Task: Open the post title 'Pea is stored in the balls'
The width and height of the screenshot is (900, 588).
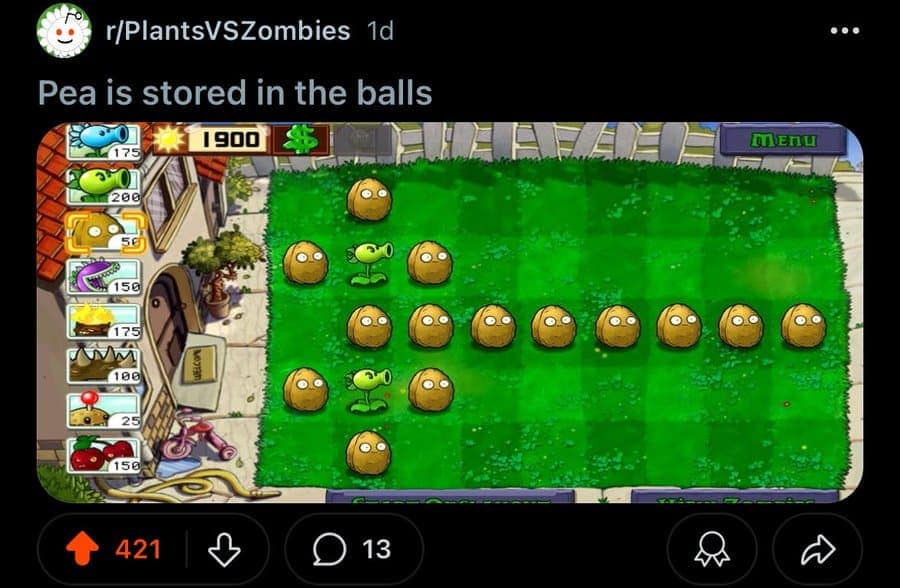Action: (x=235, y=93)
